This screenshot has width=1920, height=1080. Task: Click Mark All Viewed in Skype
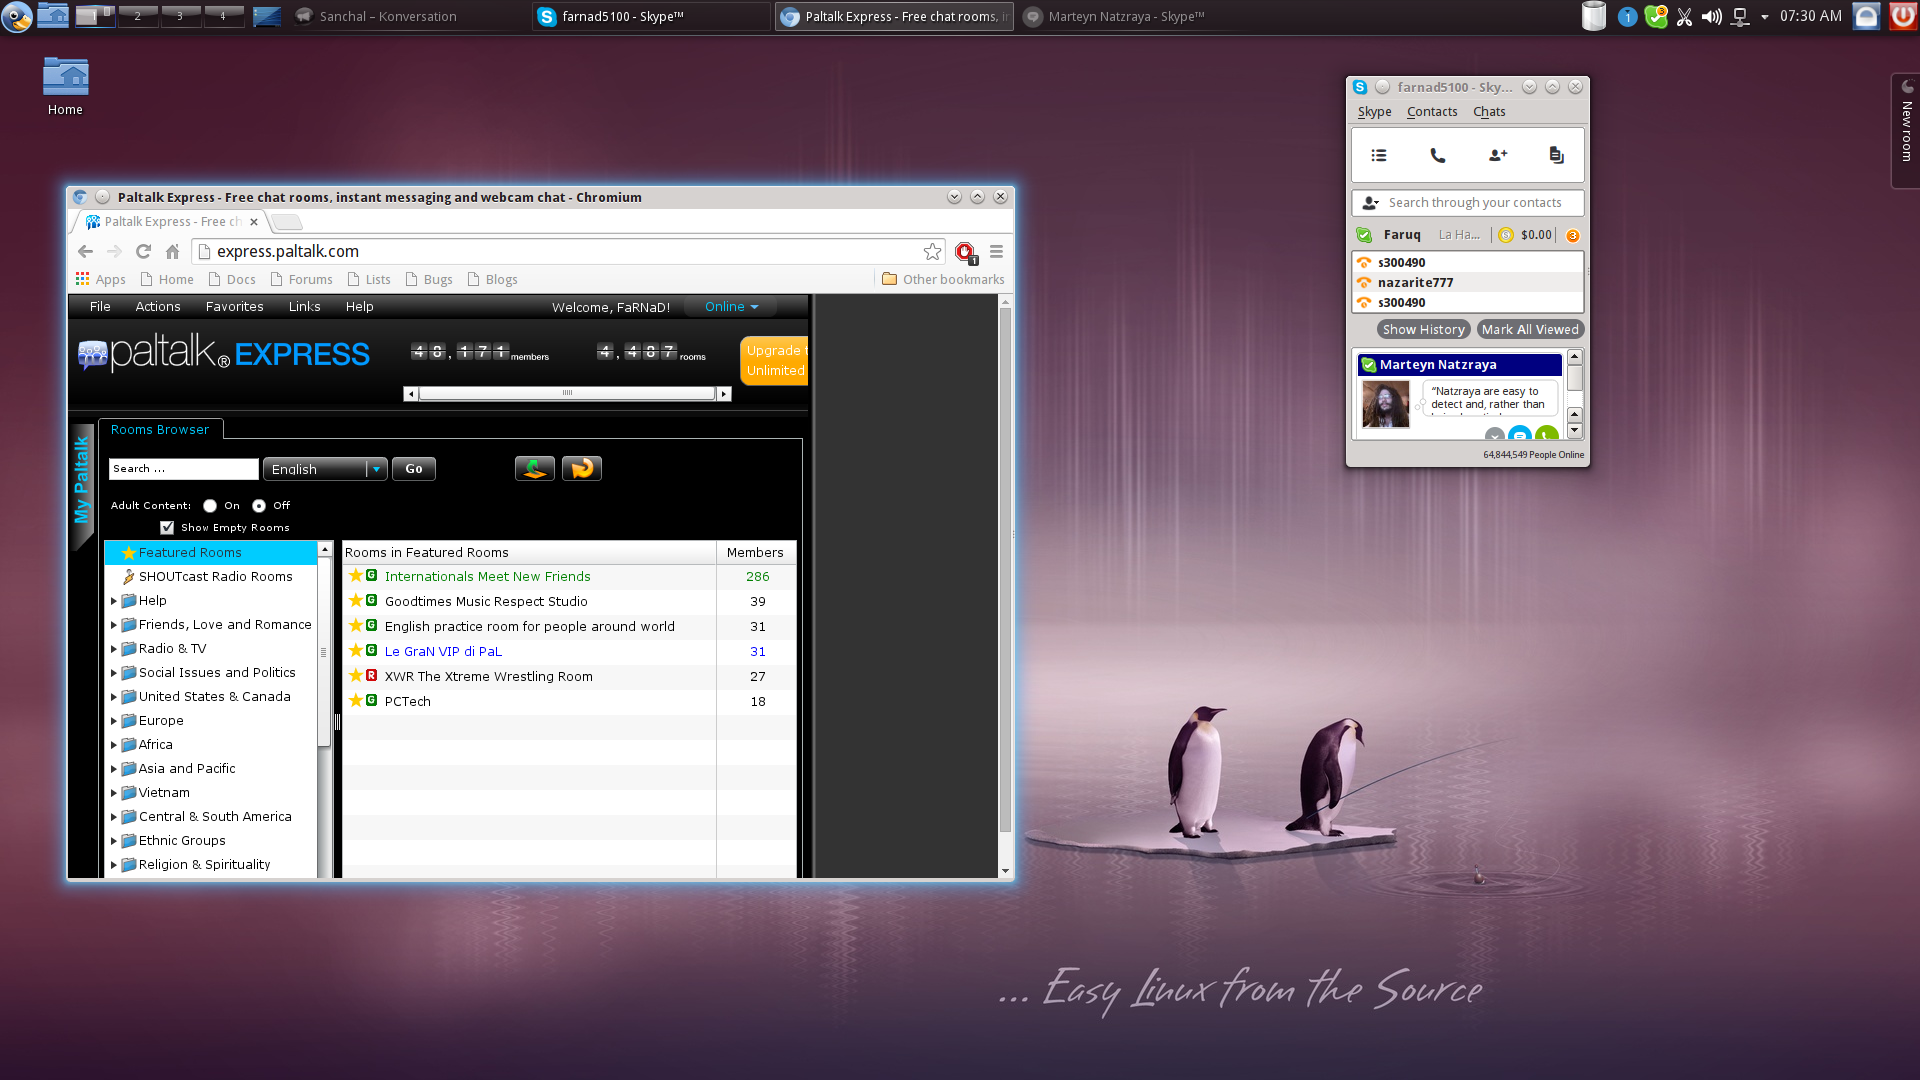(1530, 330)
